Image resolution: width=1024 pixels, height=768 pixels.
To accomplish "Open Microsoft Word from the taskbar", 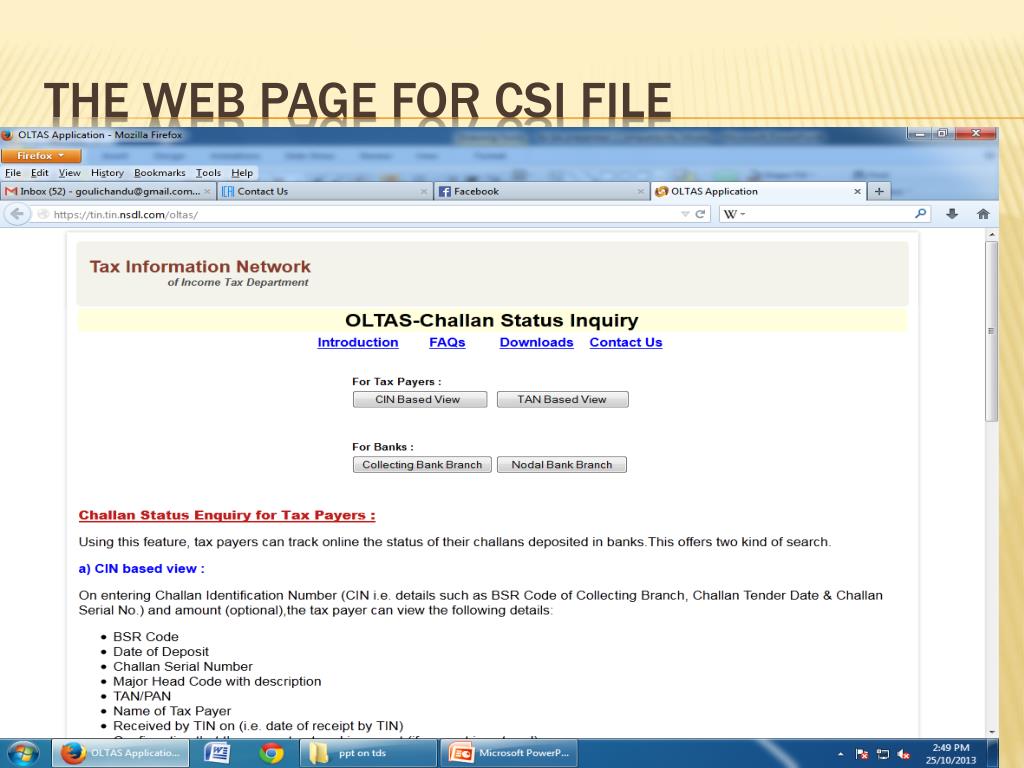I will pyautogui.click(x=217, y=753).
